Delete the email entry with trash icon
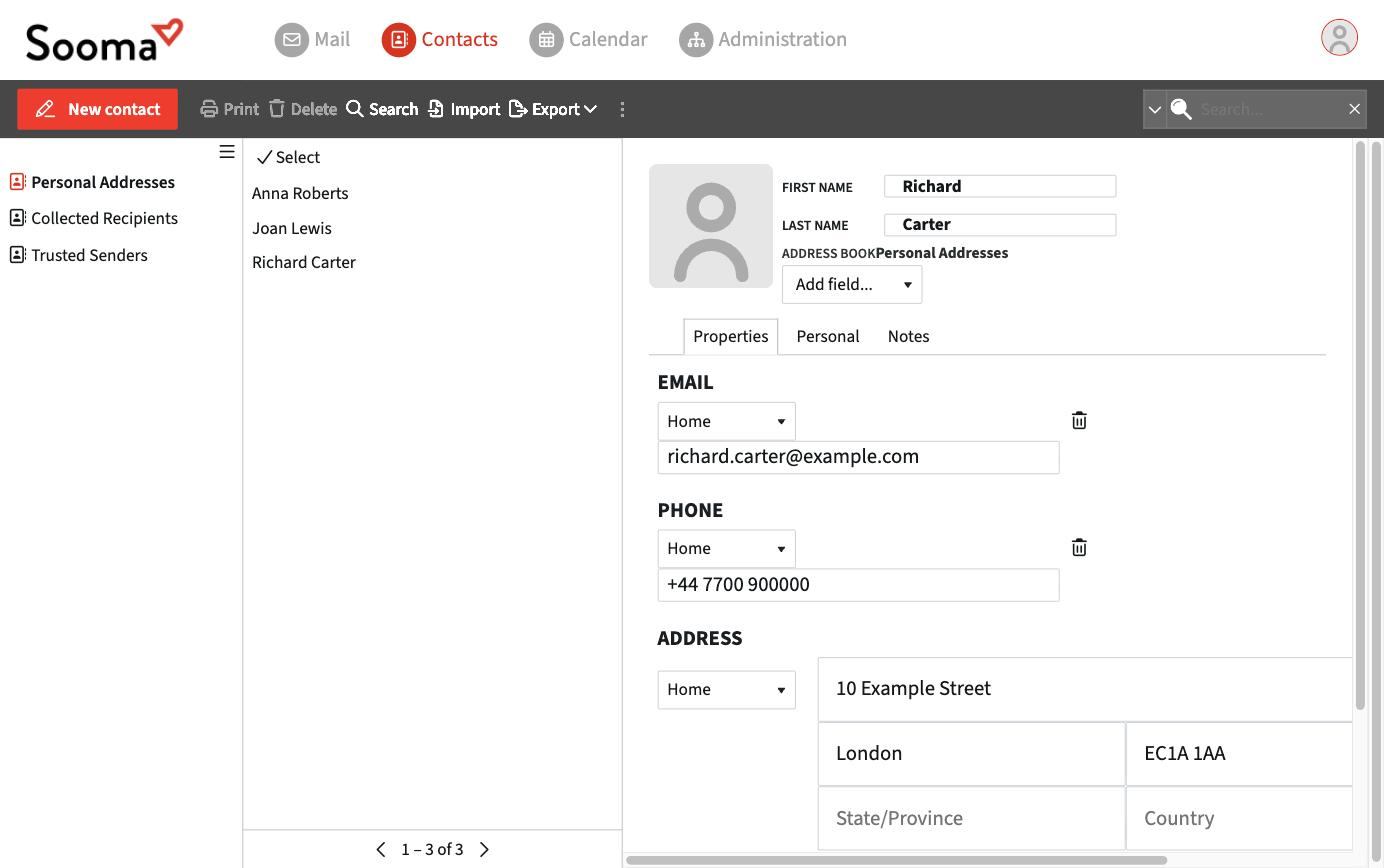This screenshot has width=1384, height=868. (1079, 421)
